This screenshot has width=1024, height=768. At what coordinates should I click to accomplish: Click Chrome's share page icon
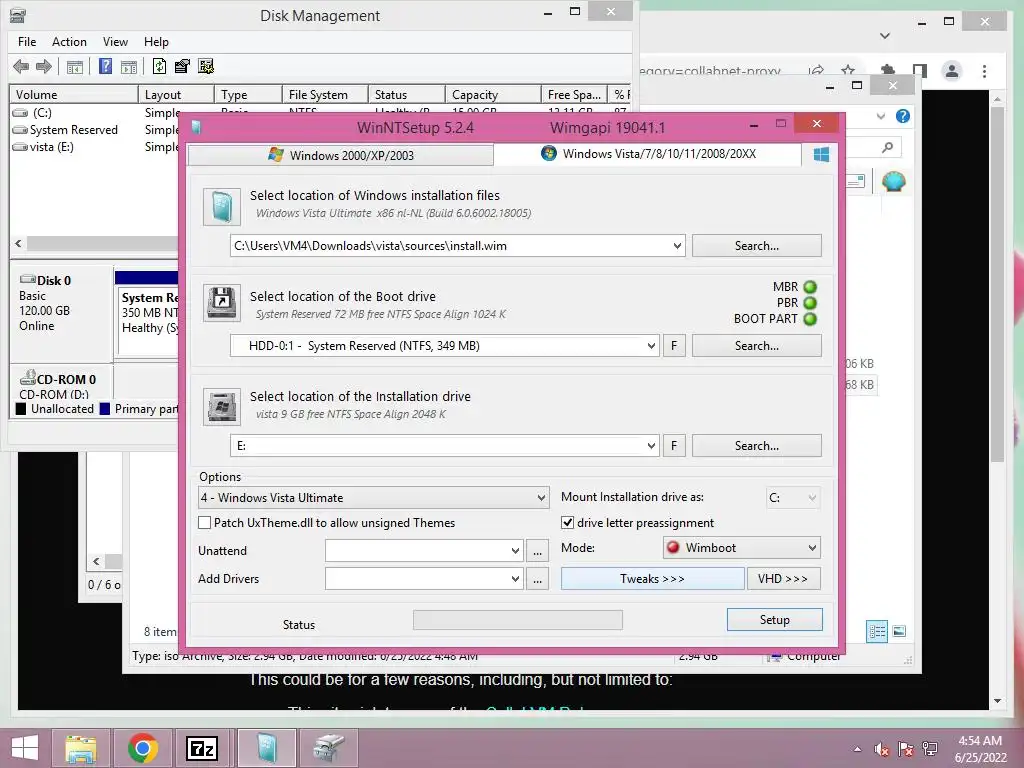click(816, 70)
